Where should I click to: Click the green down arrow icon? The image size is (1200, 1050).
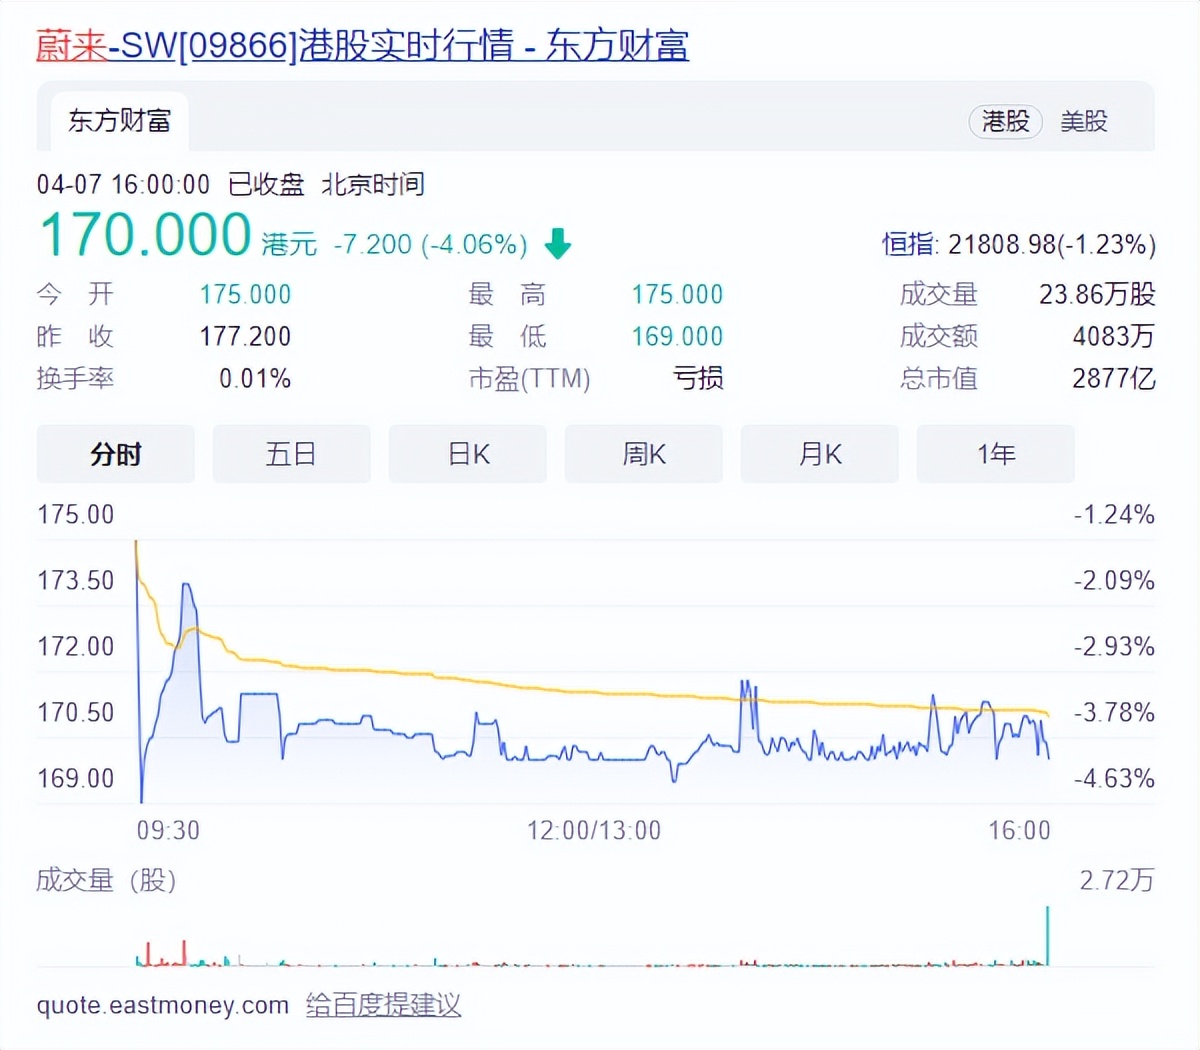click(558, 243)
